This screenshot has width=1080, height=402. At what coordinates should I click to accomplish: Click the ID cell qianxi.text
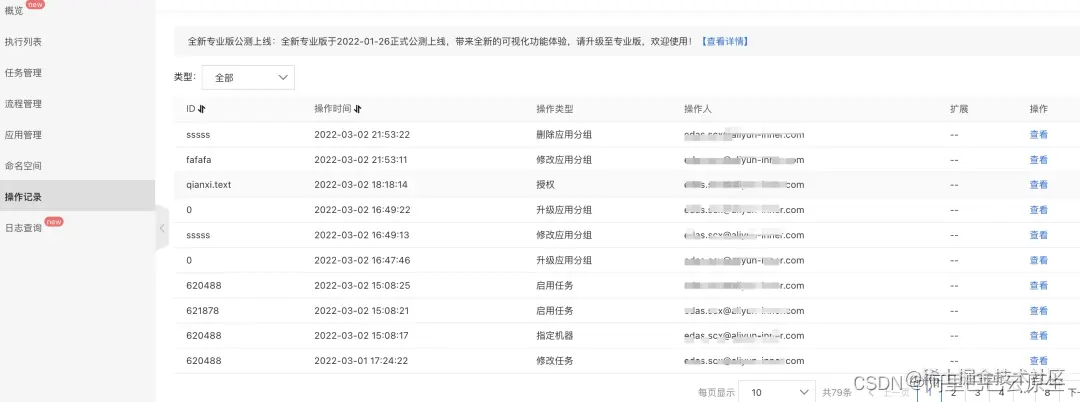tap(209, 184)
